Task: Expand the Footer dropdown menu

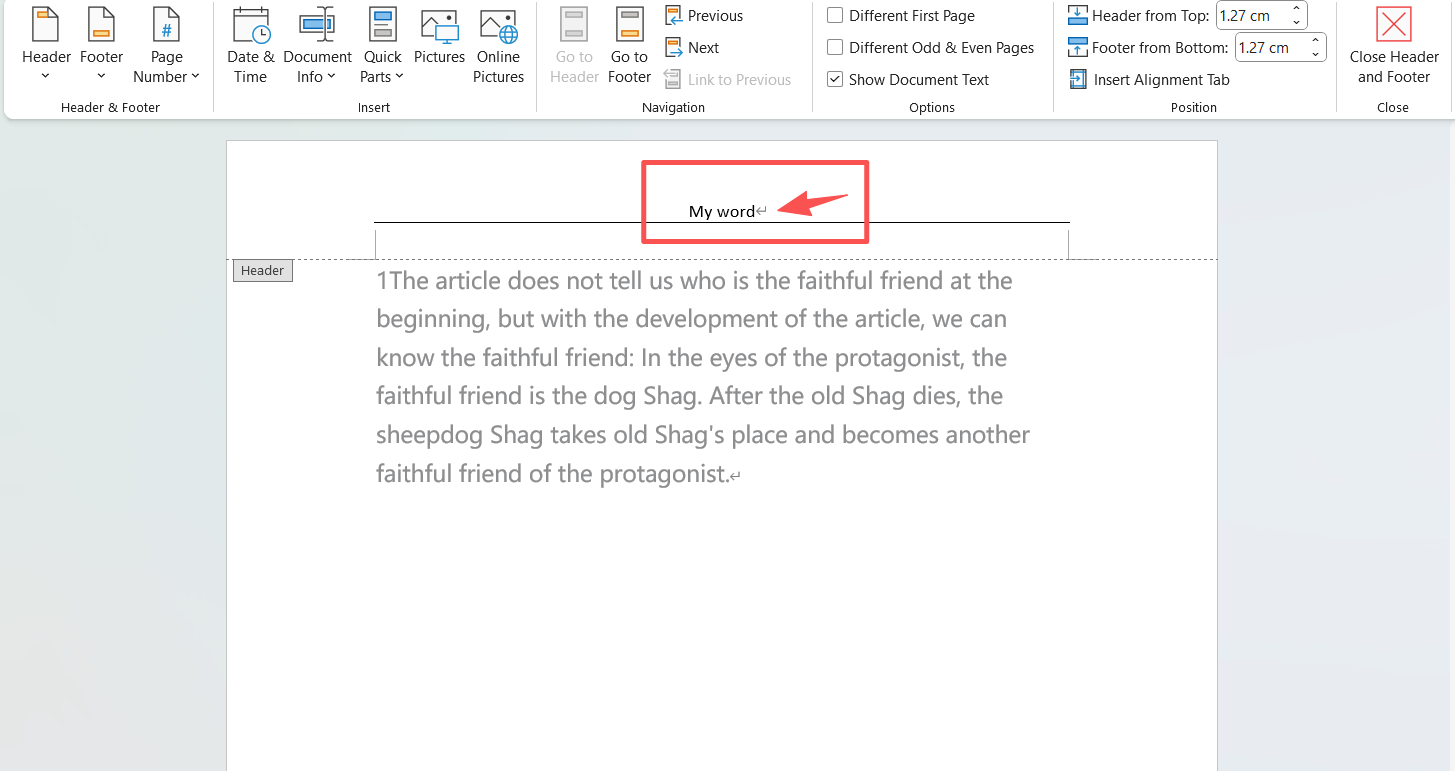Action: pos(101,45)
